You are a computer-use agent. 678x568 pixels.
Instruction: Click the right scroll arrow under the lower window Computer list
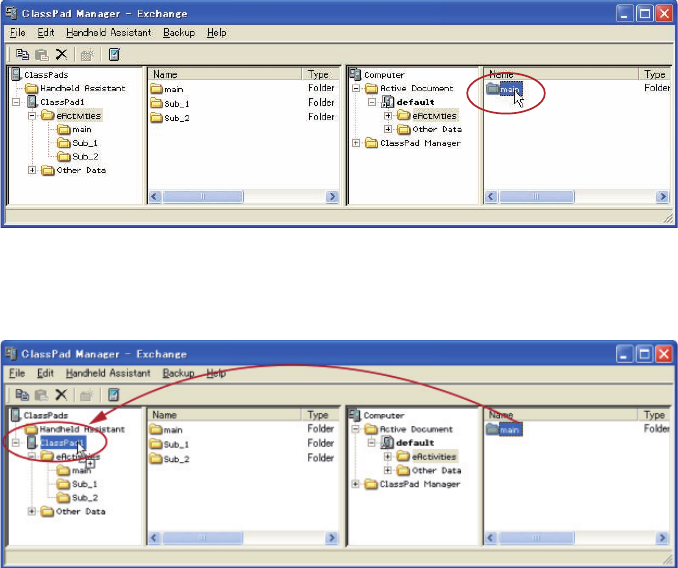pyautogui.click(x=662, y=538)
